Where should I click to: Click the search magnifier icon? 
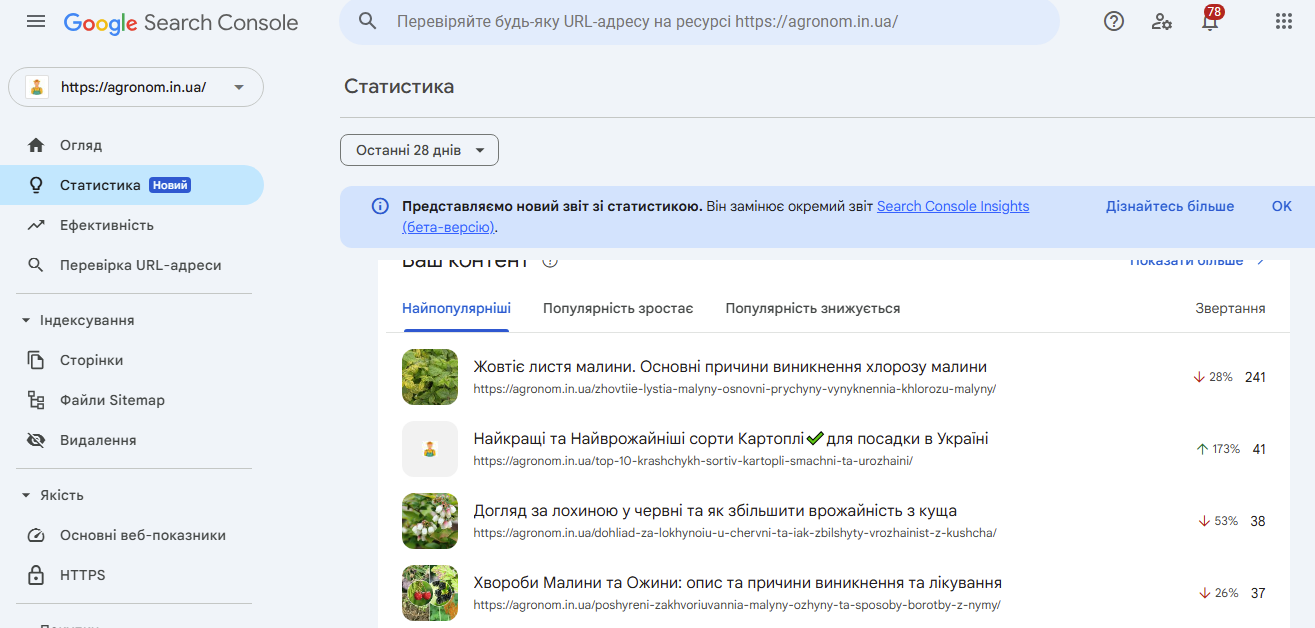(x=368, y=21)
